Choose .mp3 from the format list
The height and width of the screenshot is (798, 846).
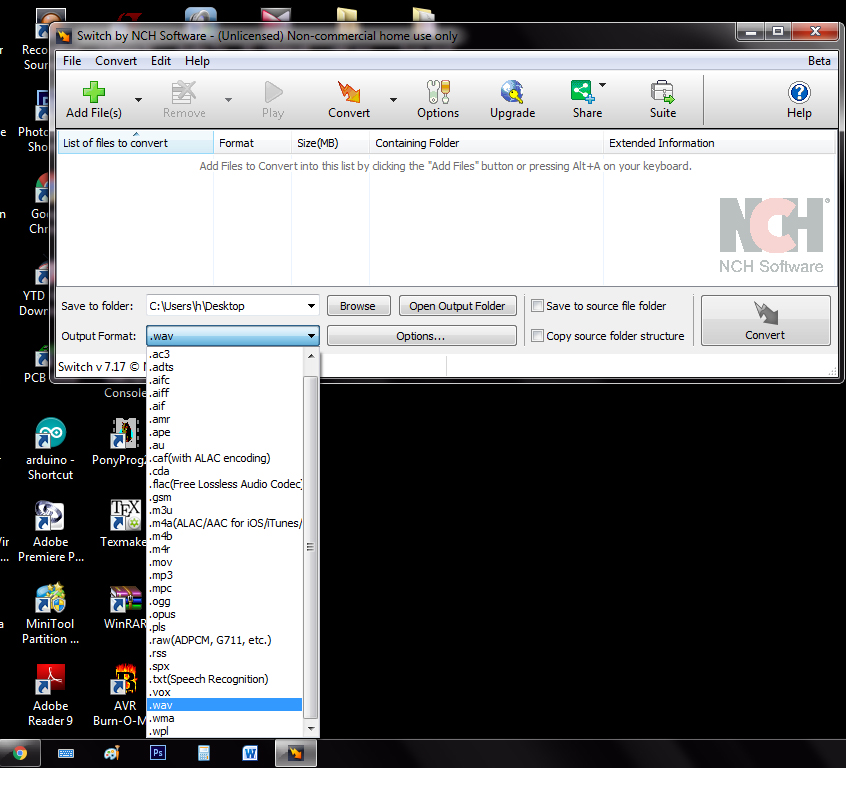tap(224, 575)
